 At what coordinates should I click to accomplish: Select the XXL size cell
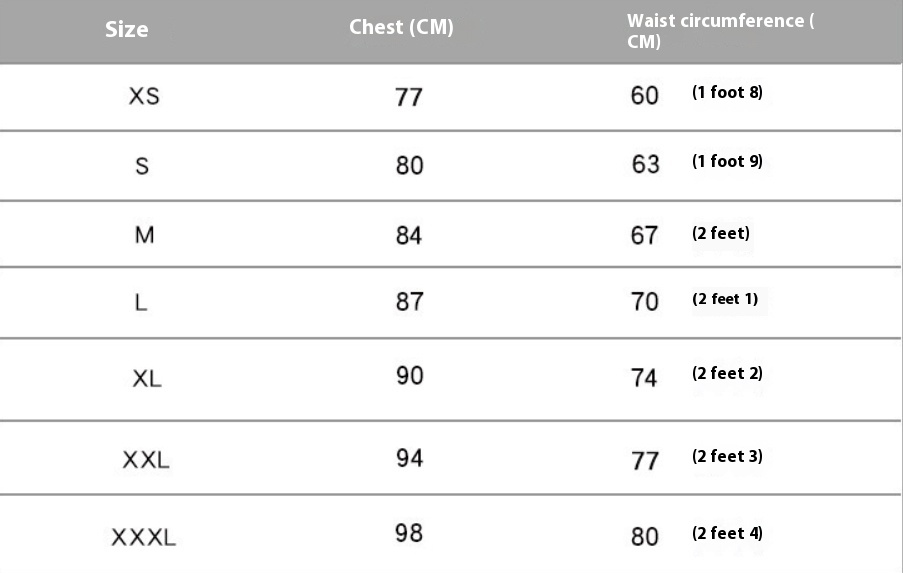click(x=146, y=460)
